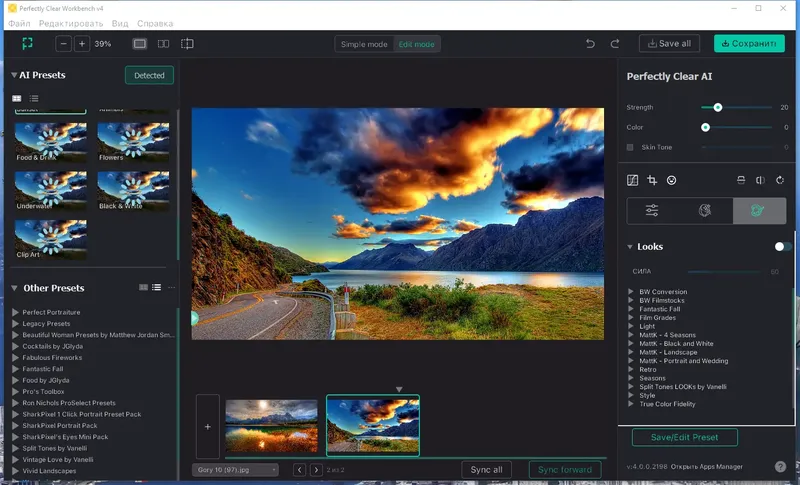Image resolution: width=800 pixels, height=485 pixels.
Task: Open the Gory 10 (97).jpg file dropdown
Action: (237, 469)
